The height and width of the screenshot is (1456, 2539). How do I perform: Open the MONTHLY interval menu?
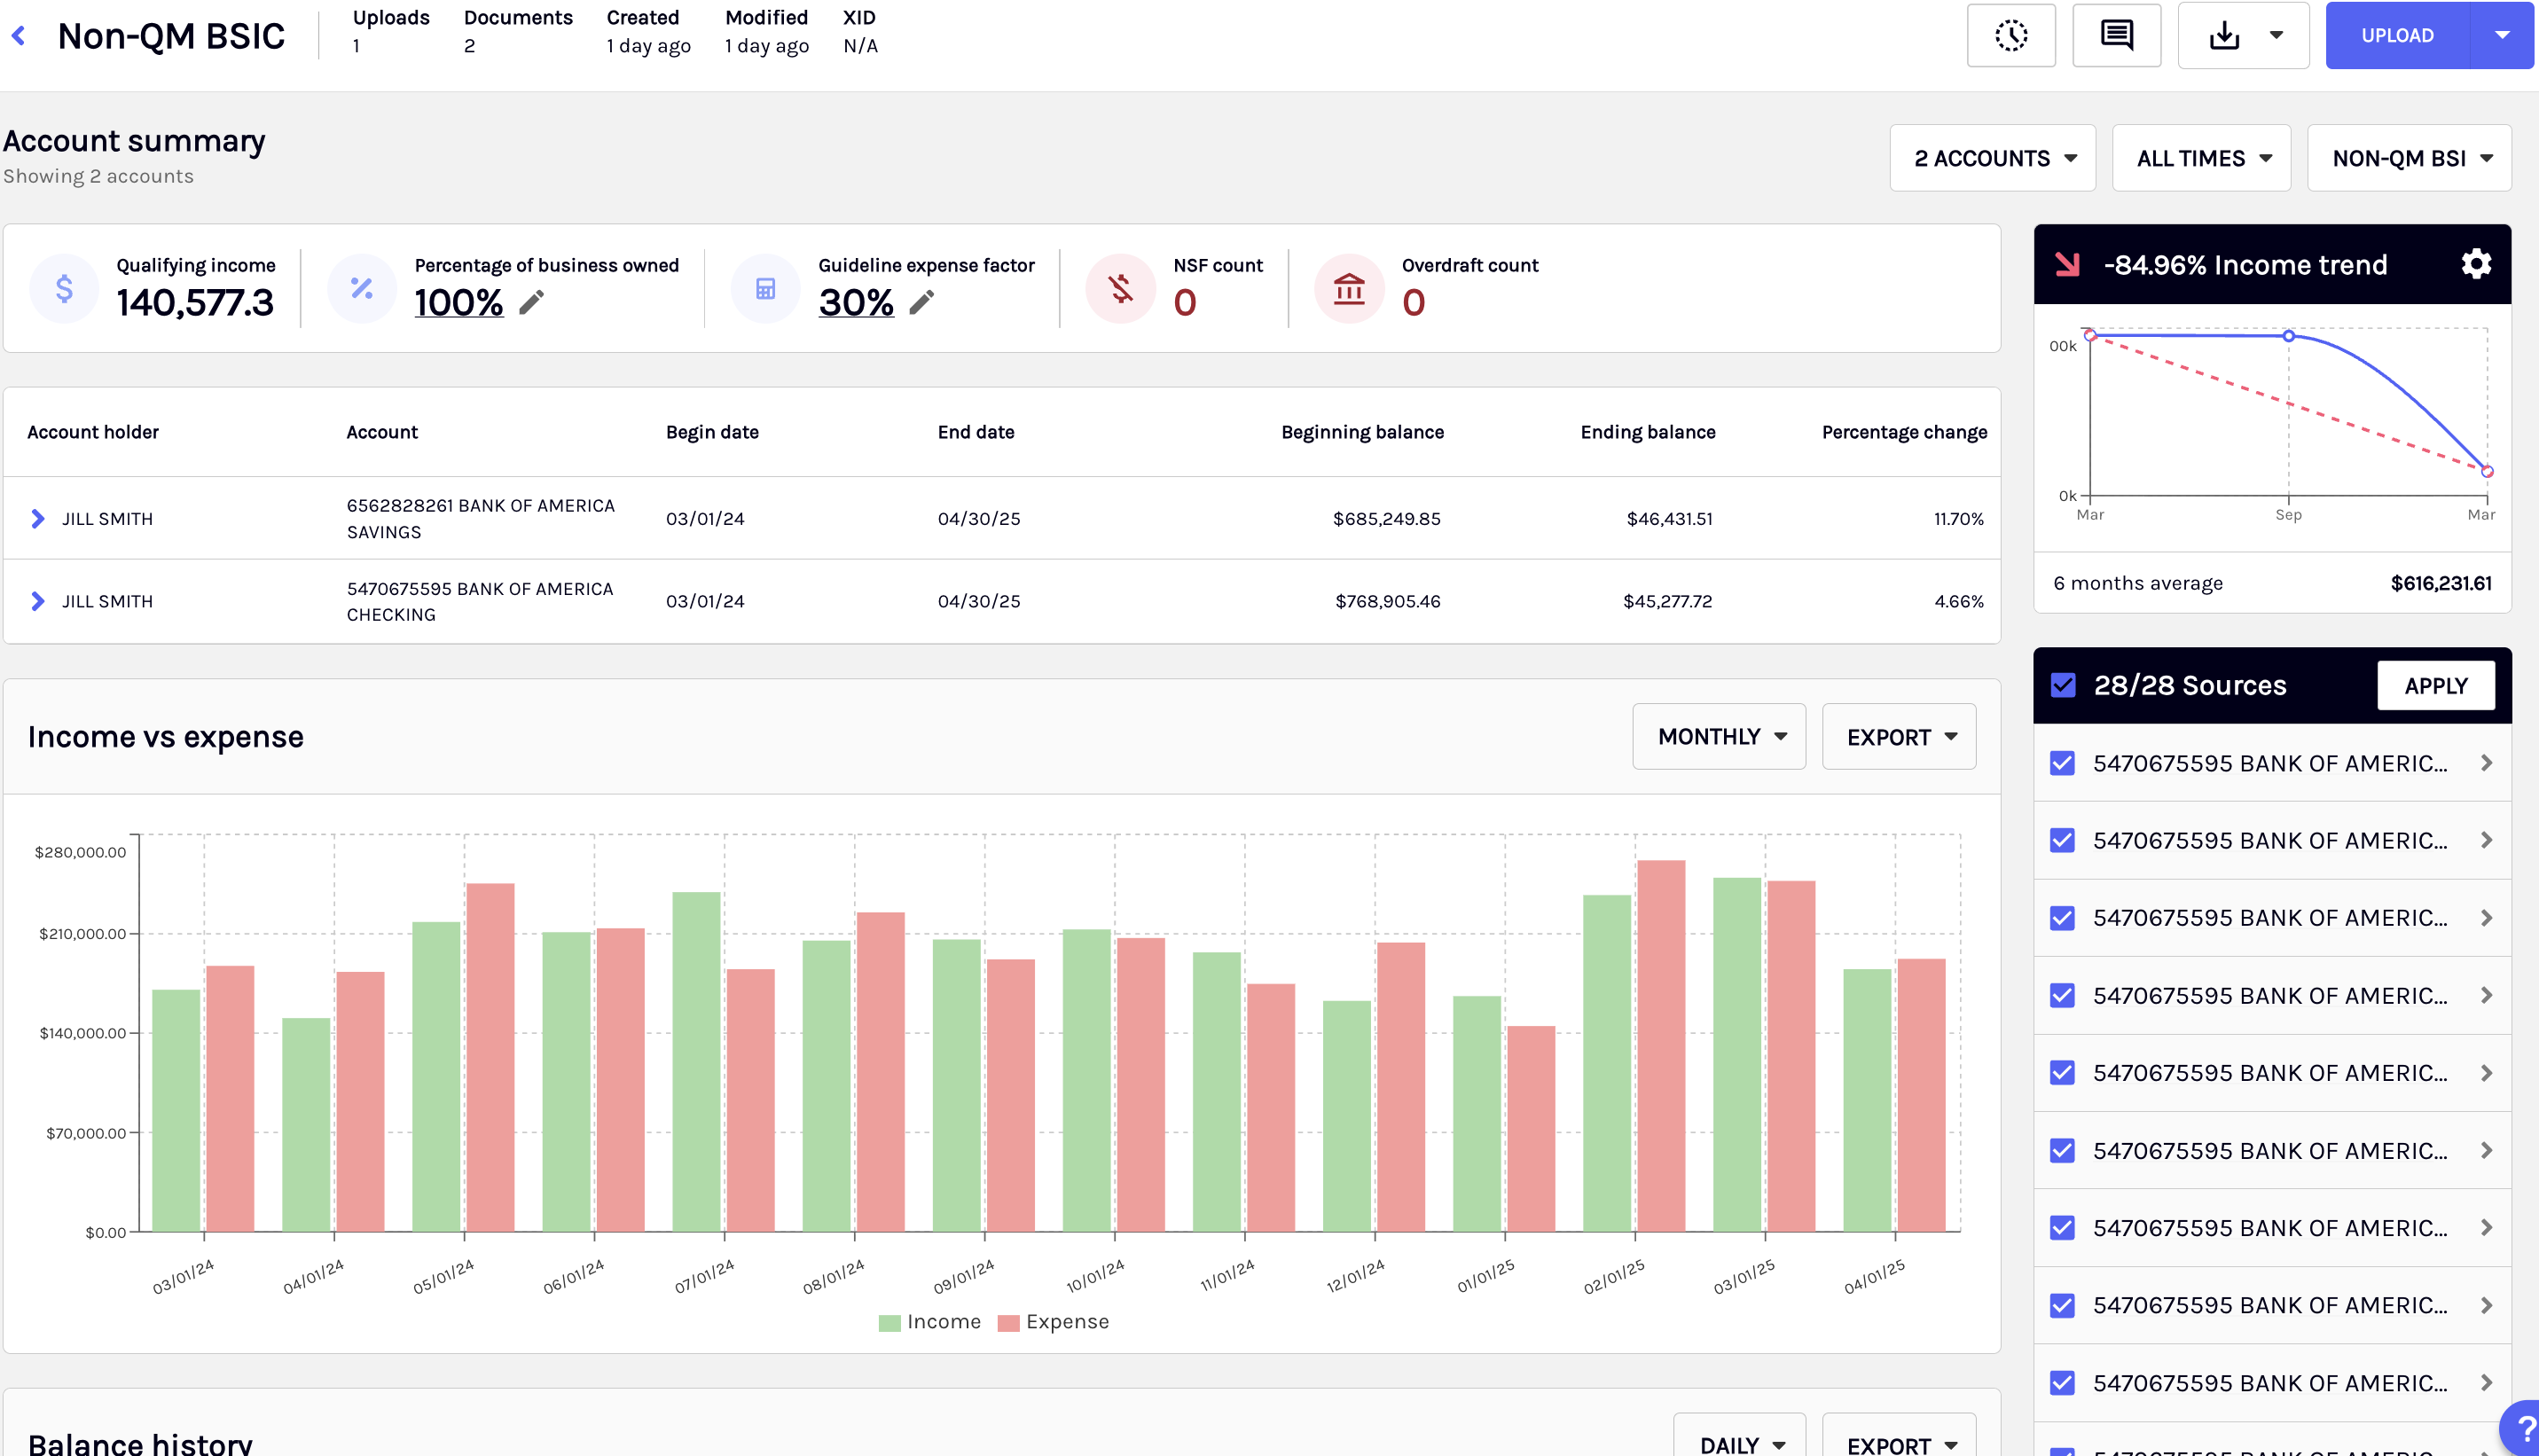click(x=1719, y=737)
